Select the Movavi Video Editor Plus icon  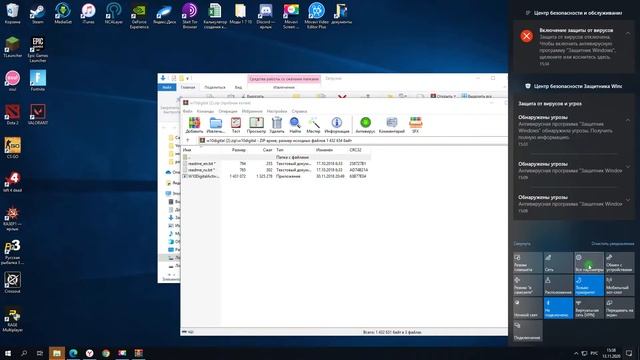point(316,16)
